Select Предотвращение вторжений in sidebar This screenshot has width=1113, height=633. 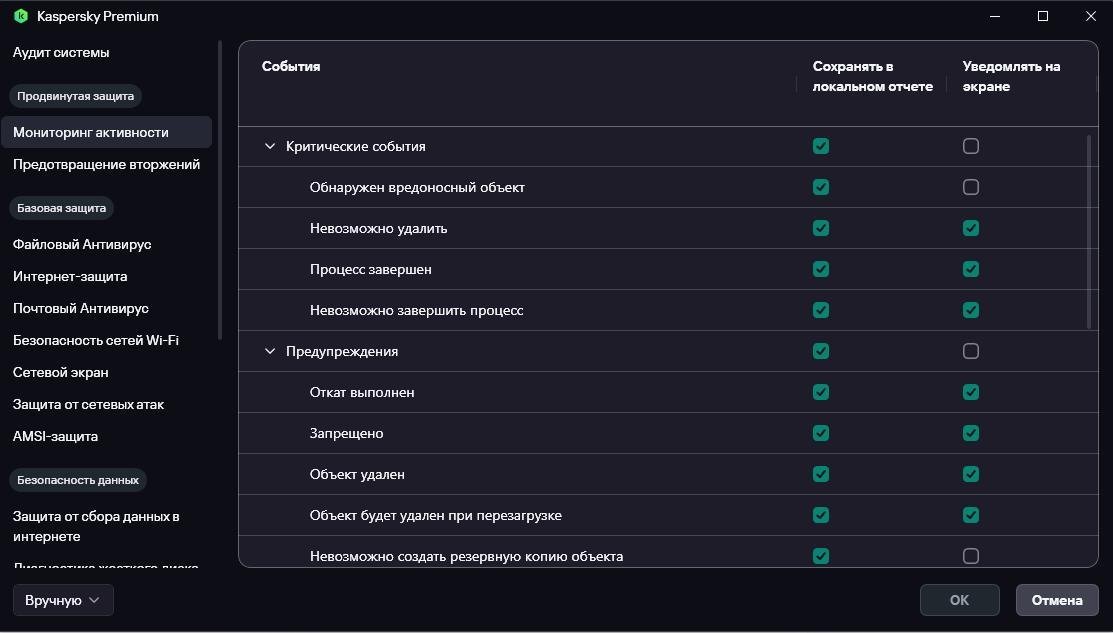106,164
